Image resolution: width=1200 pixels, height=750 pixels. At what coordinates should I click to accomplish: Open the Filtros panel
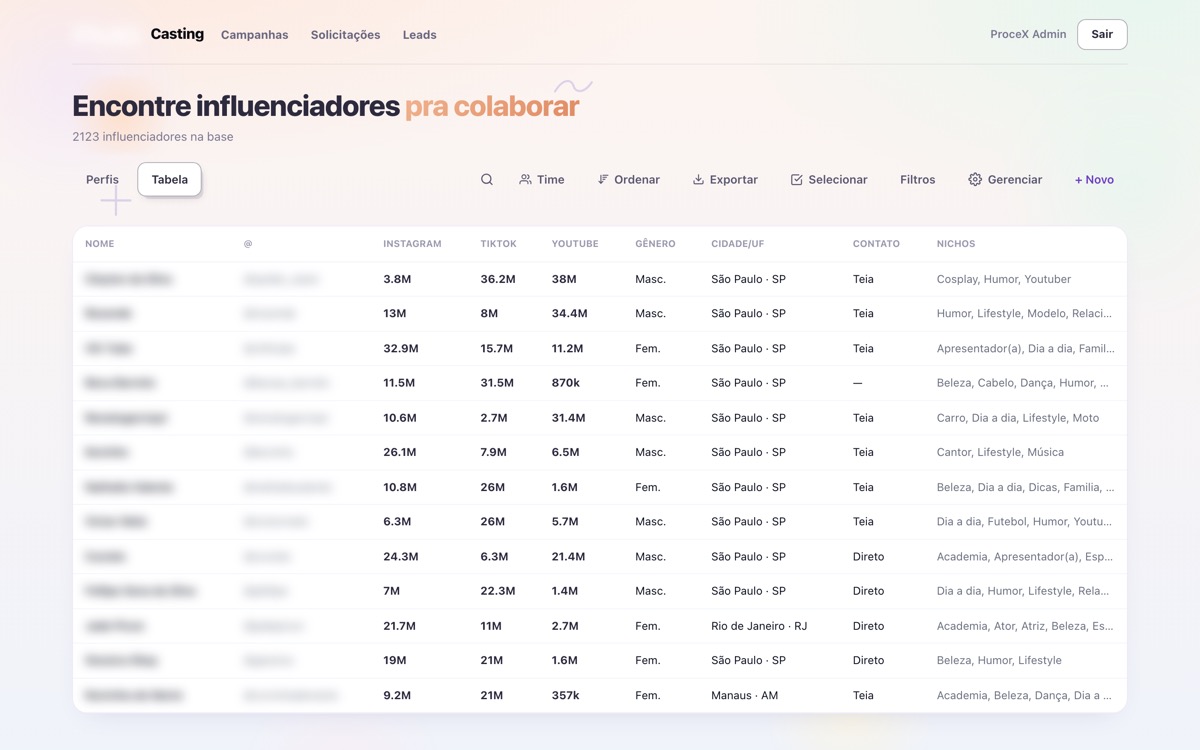coord(918,180)
